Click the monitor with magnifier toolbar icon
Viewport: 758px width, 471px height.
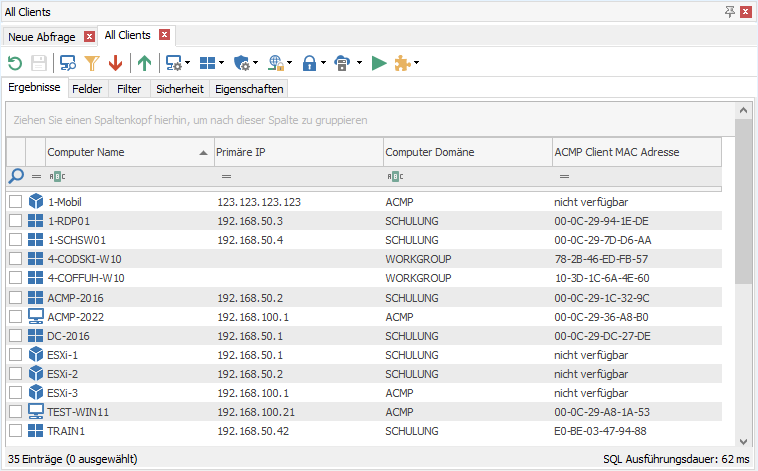[x=68, y=64]
